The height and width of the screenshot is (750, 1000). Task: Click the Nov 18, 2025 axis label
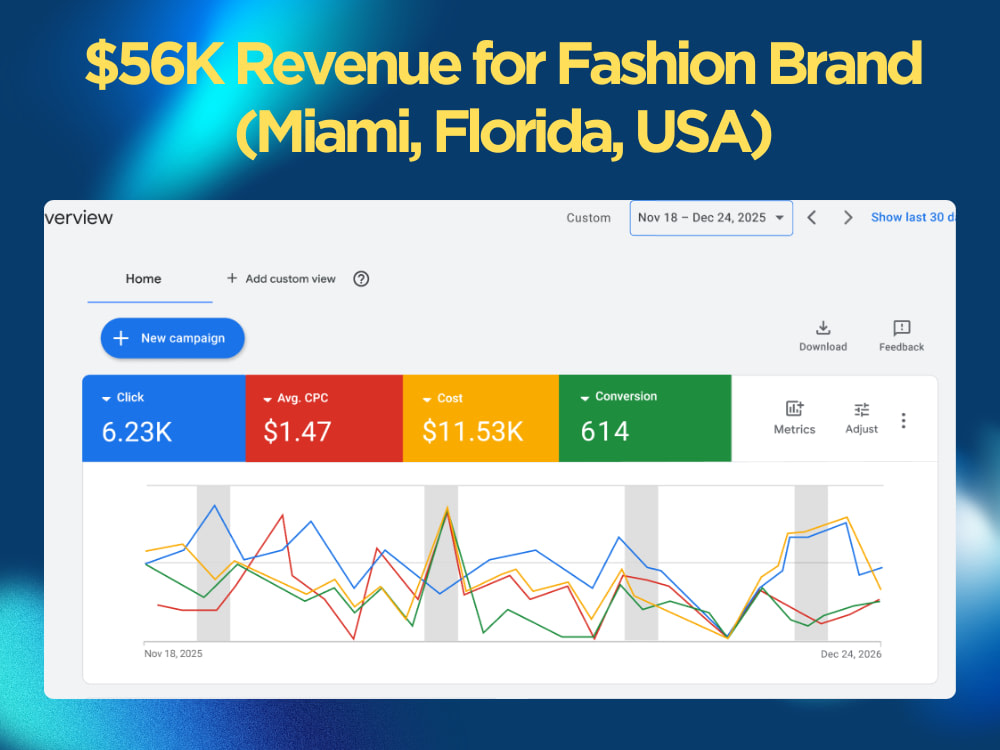[x=173, y=654]
